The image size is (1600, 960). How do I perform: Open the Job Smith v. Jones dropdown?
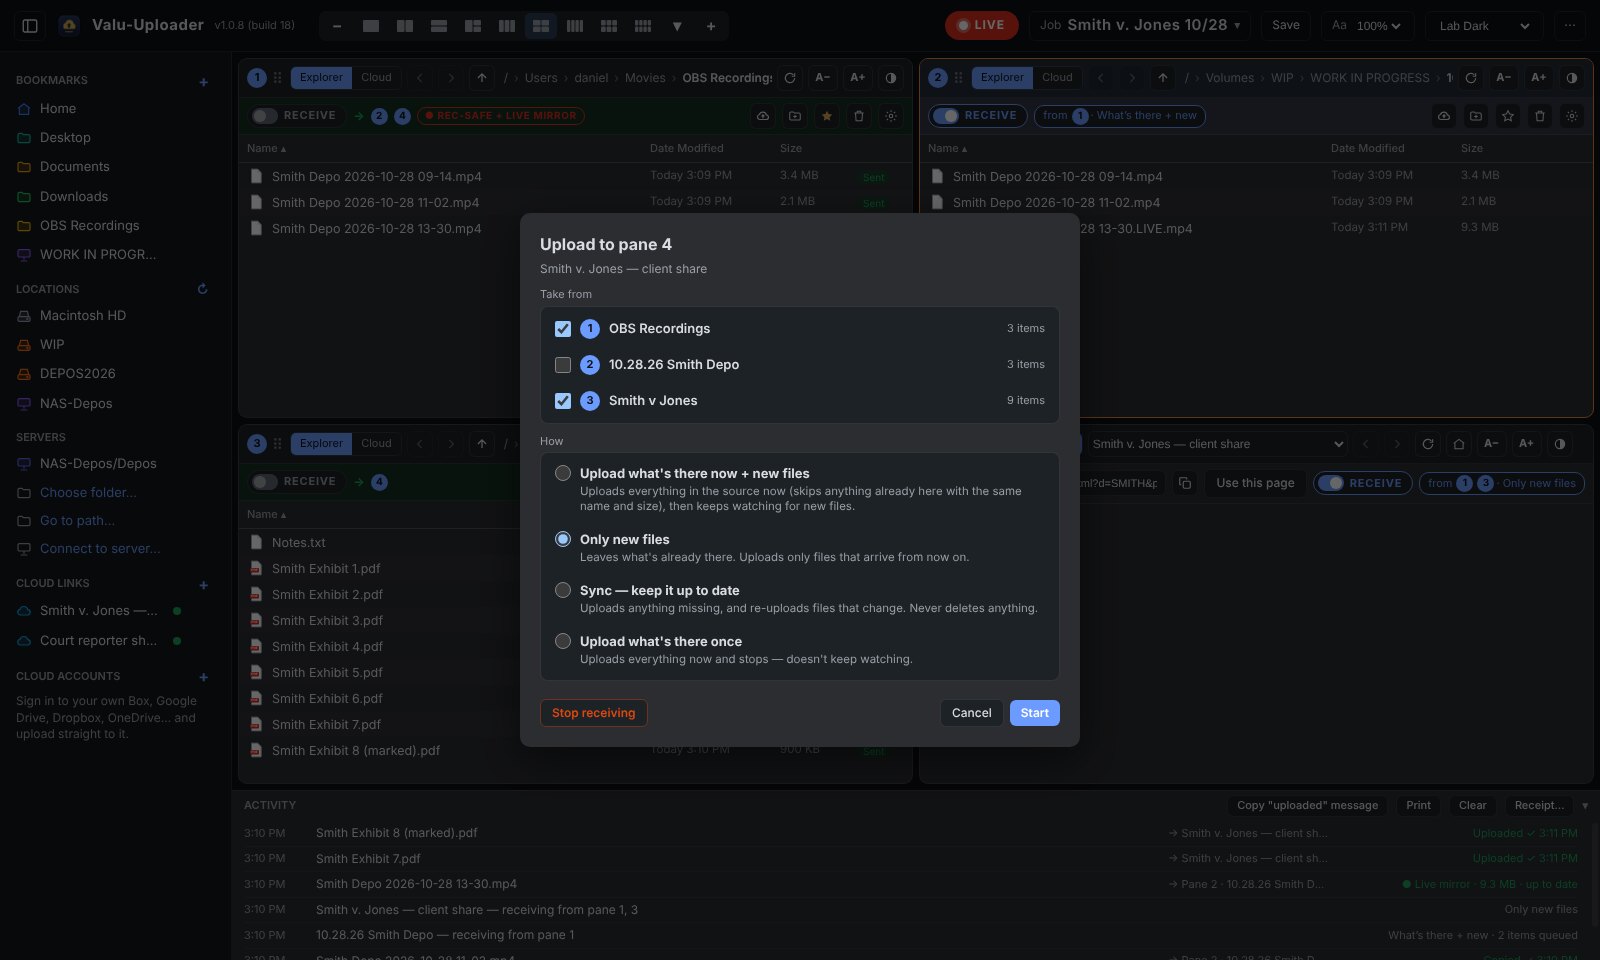(x=1140, y=26)
